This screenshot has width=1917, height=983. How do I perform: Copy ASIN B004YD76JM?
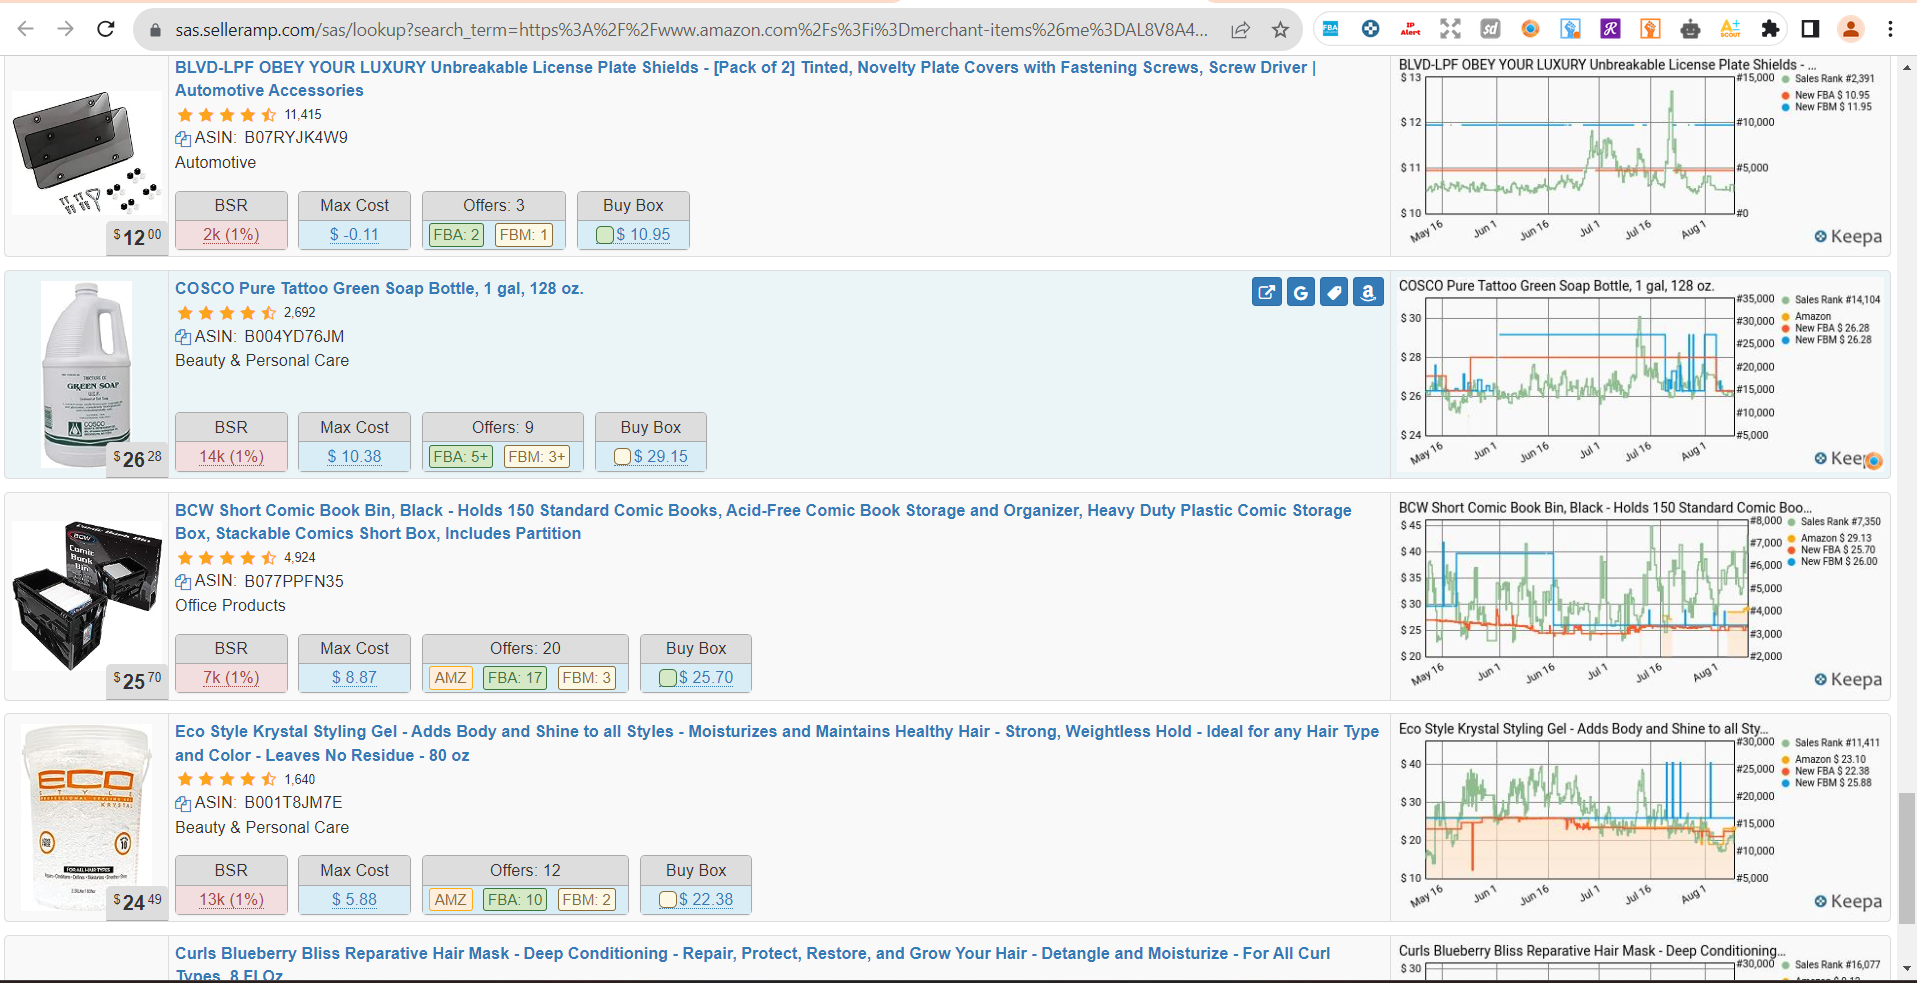183,337
